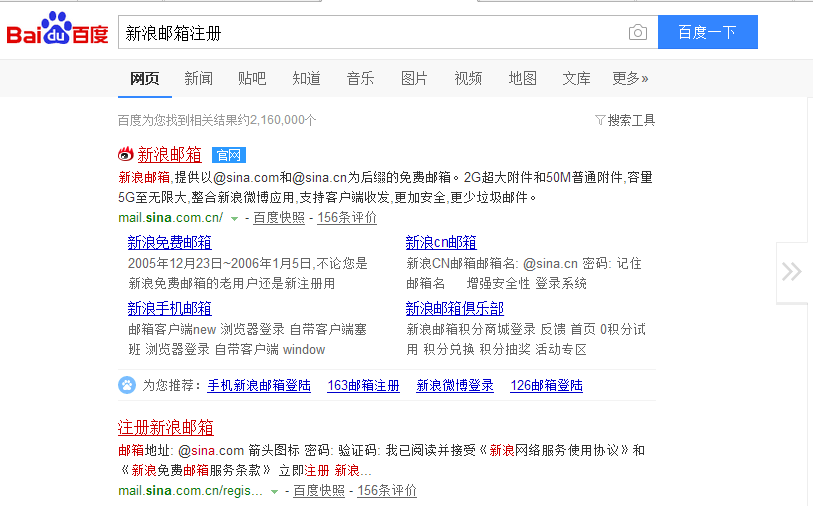The width and height of the screenshot is (813, 506).
Task: Open dropdown arrow after mail.sina.com.cn/regis...
Action: 274,491
